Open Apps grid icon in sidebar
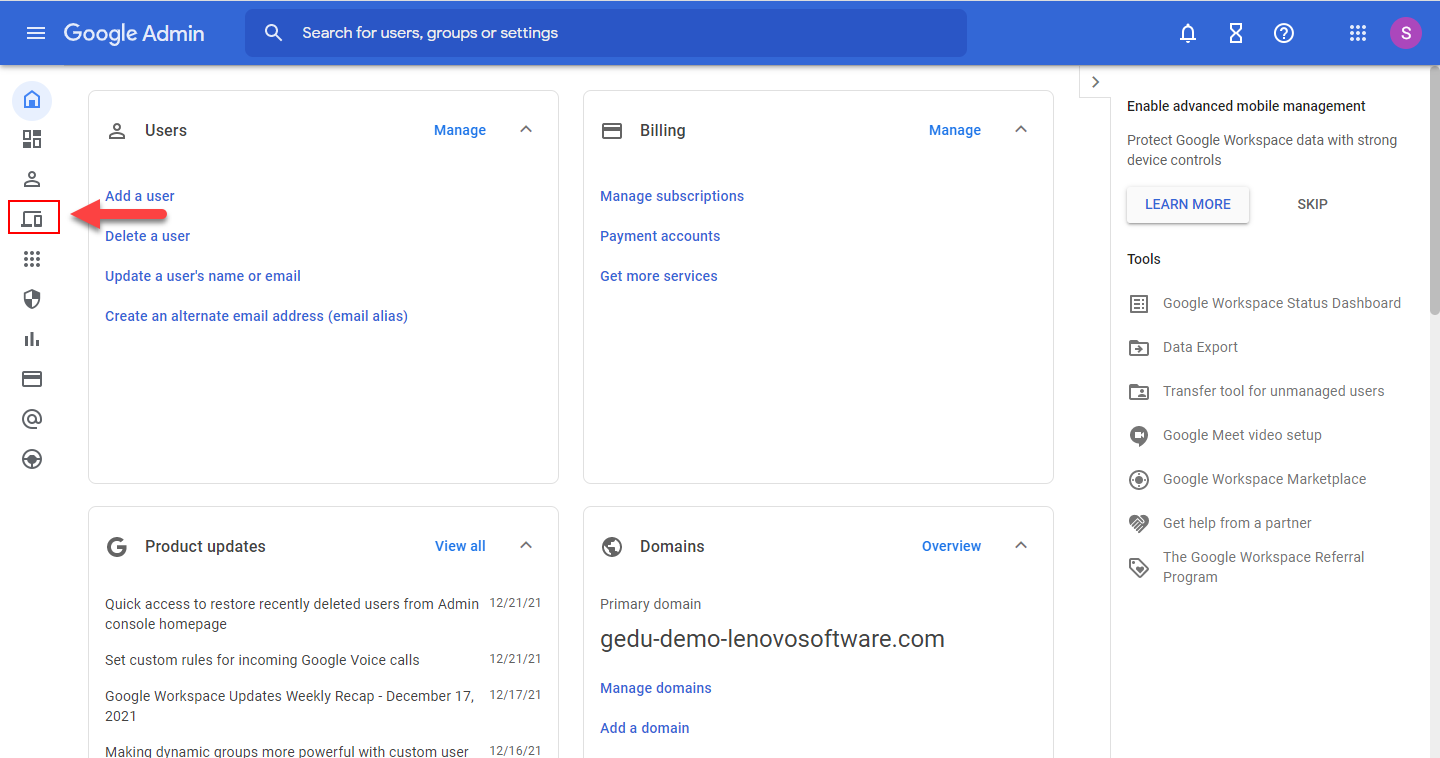The image size is (1440, 758). pos(32,259)
